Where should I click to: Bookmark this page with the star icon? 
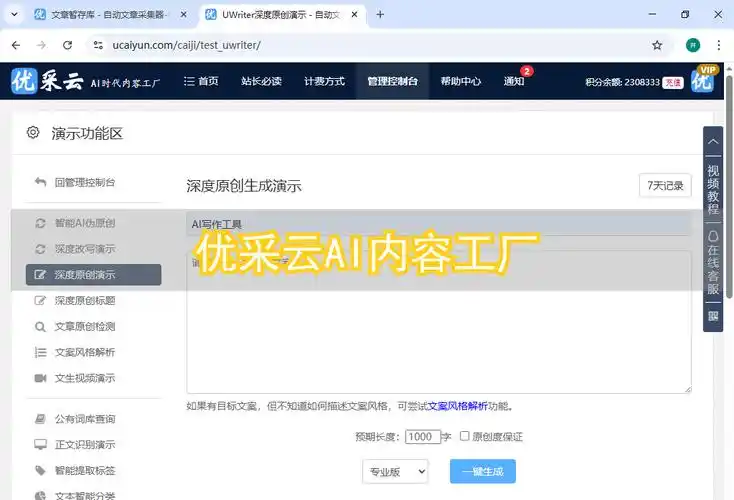click(657, 45)
